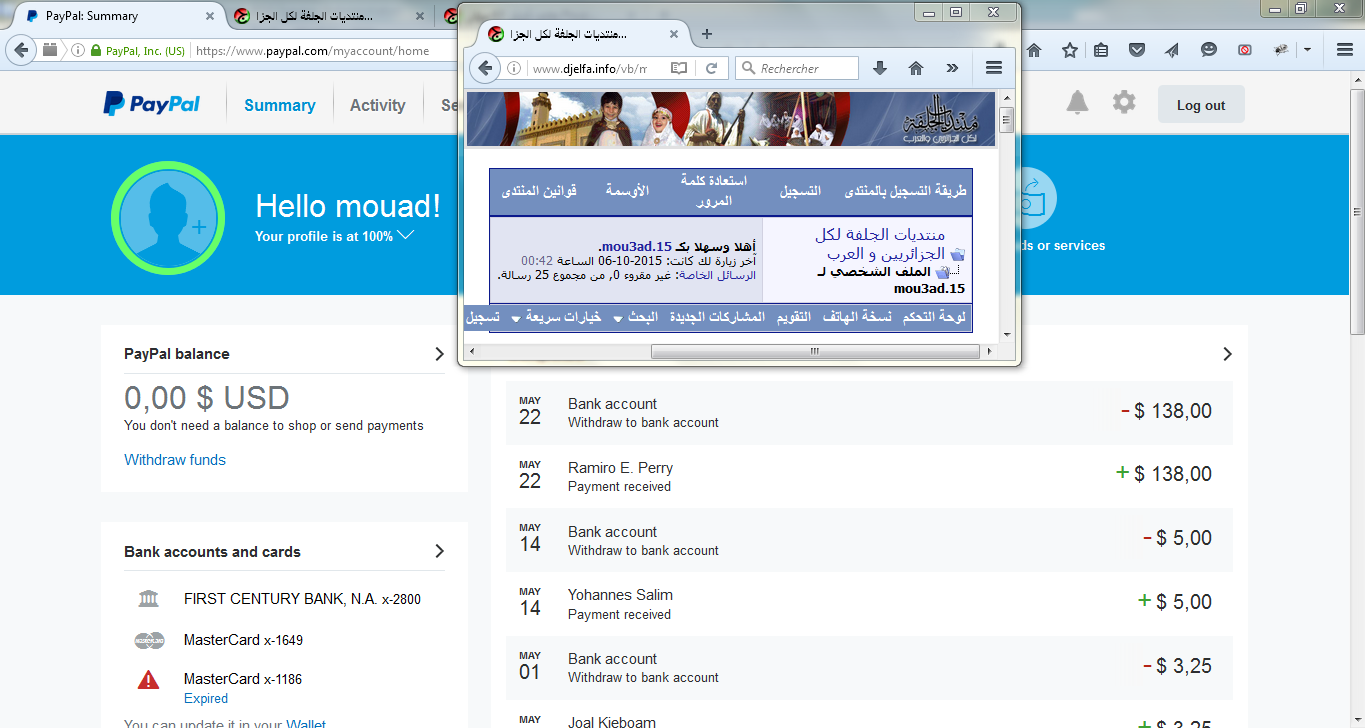Switch to the PayPal Summary tab

pyautogui.click(x=279, y=105)
